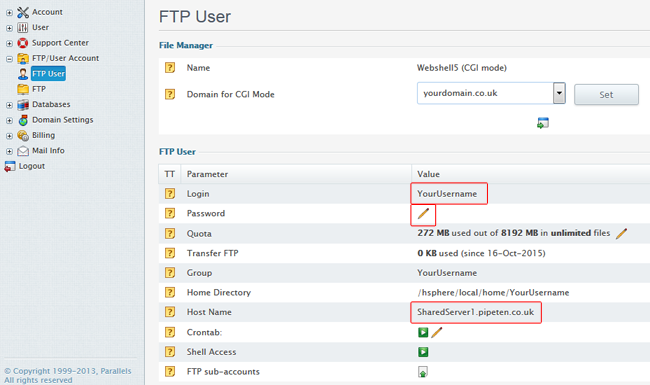Click the FTP User person icon
The image size is (650, 385).
pyautogui.click(x=23, y=74)
